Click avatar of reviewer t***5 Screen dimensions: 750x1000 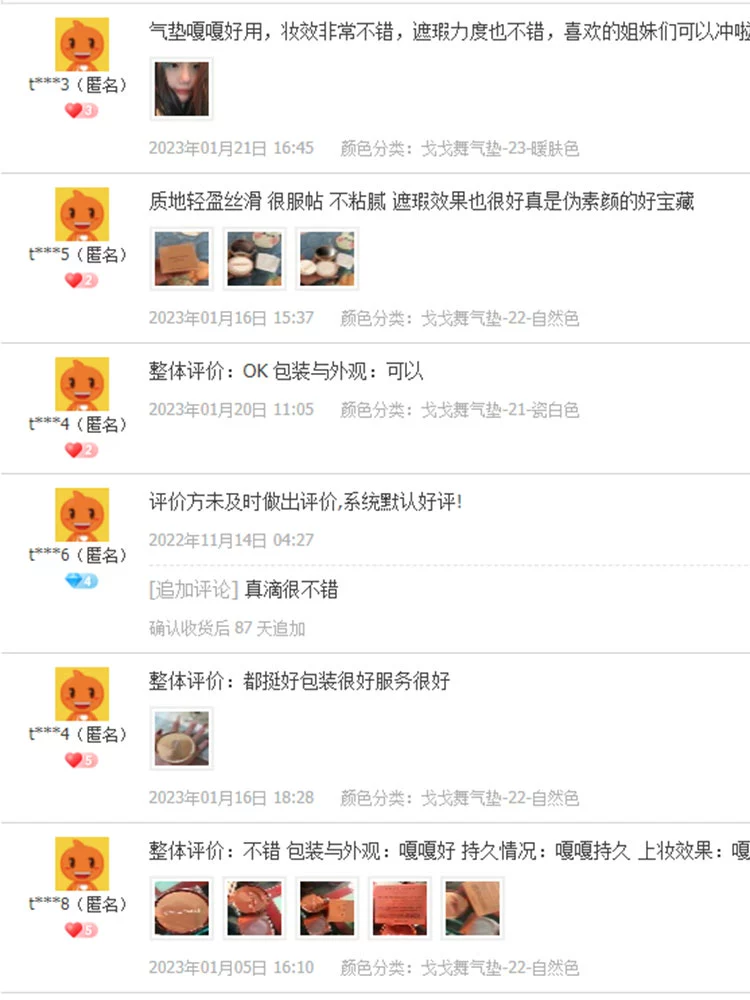82,214
